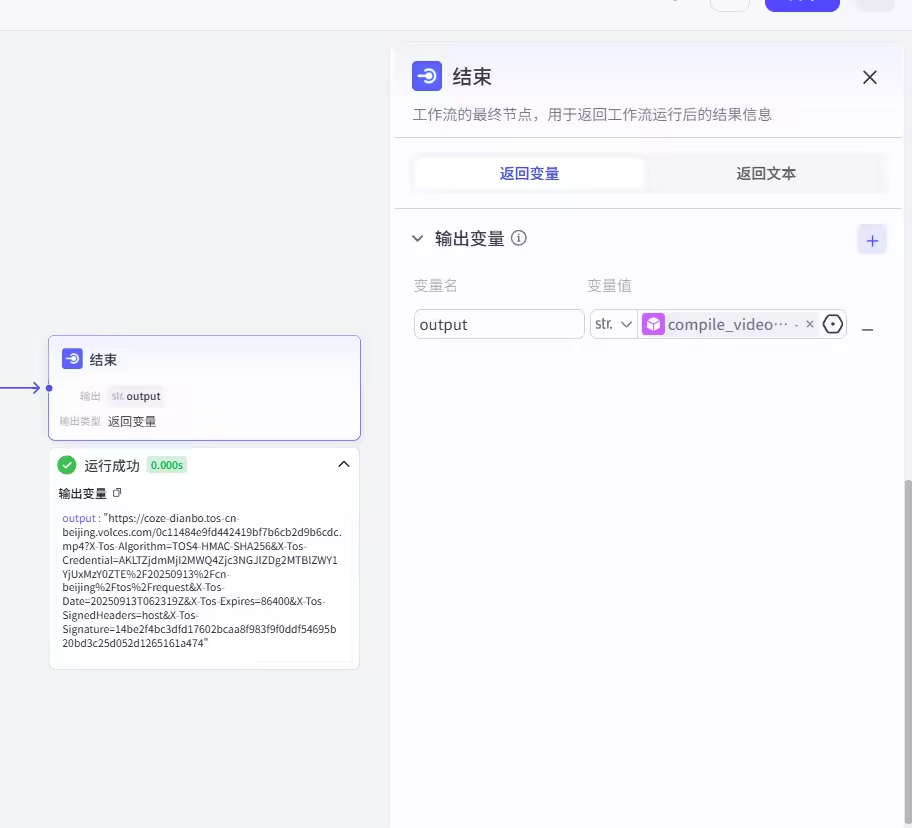Delete the output variable row with minus

(867, 329)
